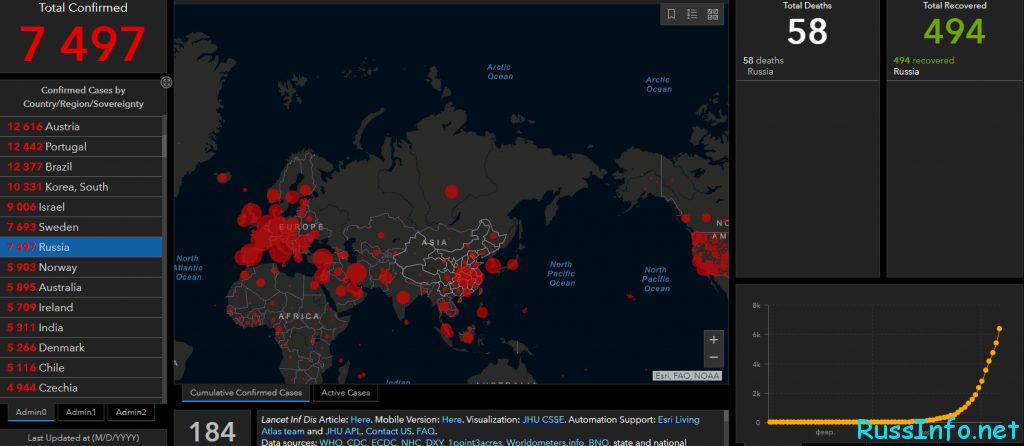The width and height of the screenshot is (1024, 446).
Task: Open the basemap gallery grid icon
Action: (x=712, y=14)
